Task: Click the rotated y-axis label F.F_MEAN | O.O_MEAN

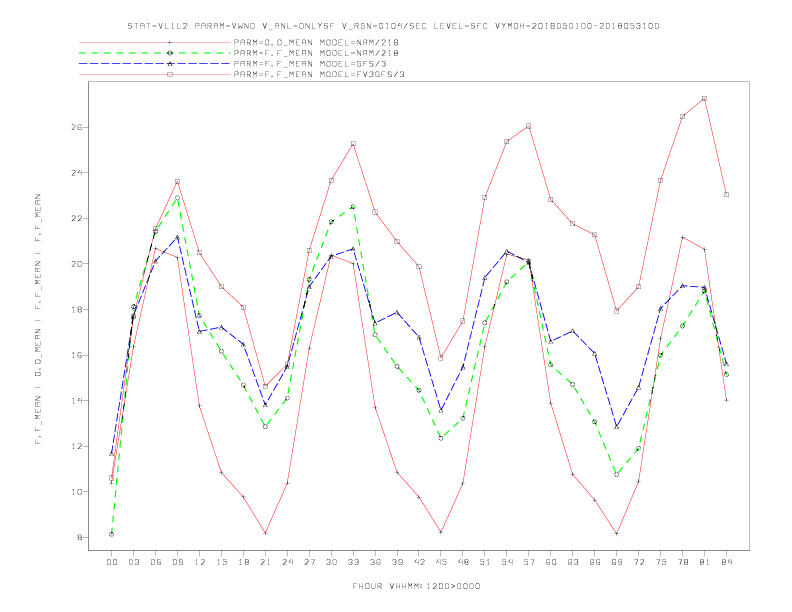Action: [x=38, y=319]
